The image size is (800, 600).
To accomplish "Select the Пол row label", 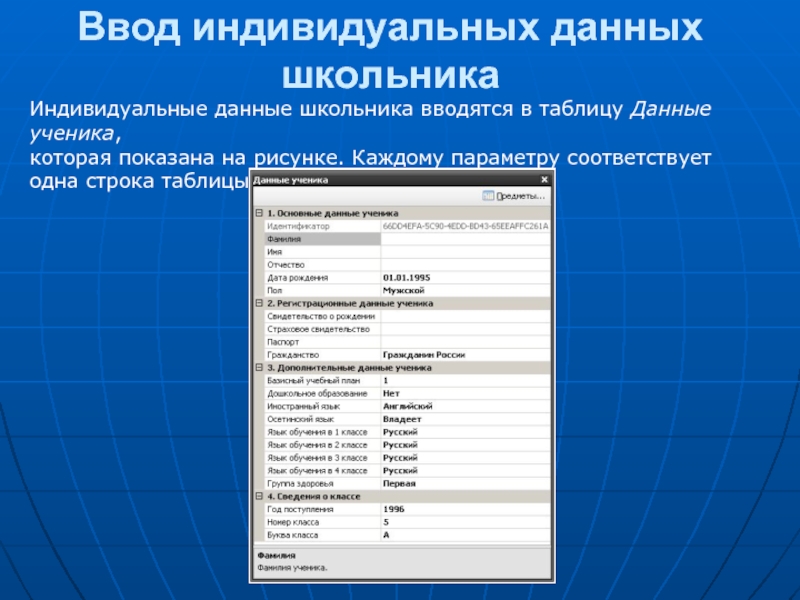I will (274, 290).
